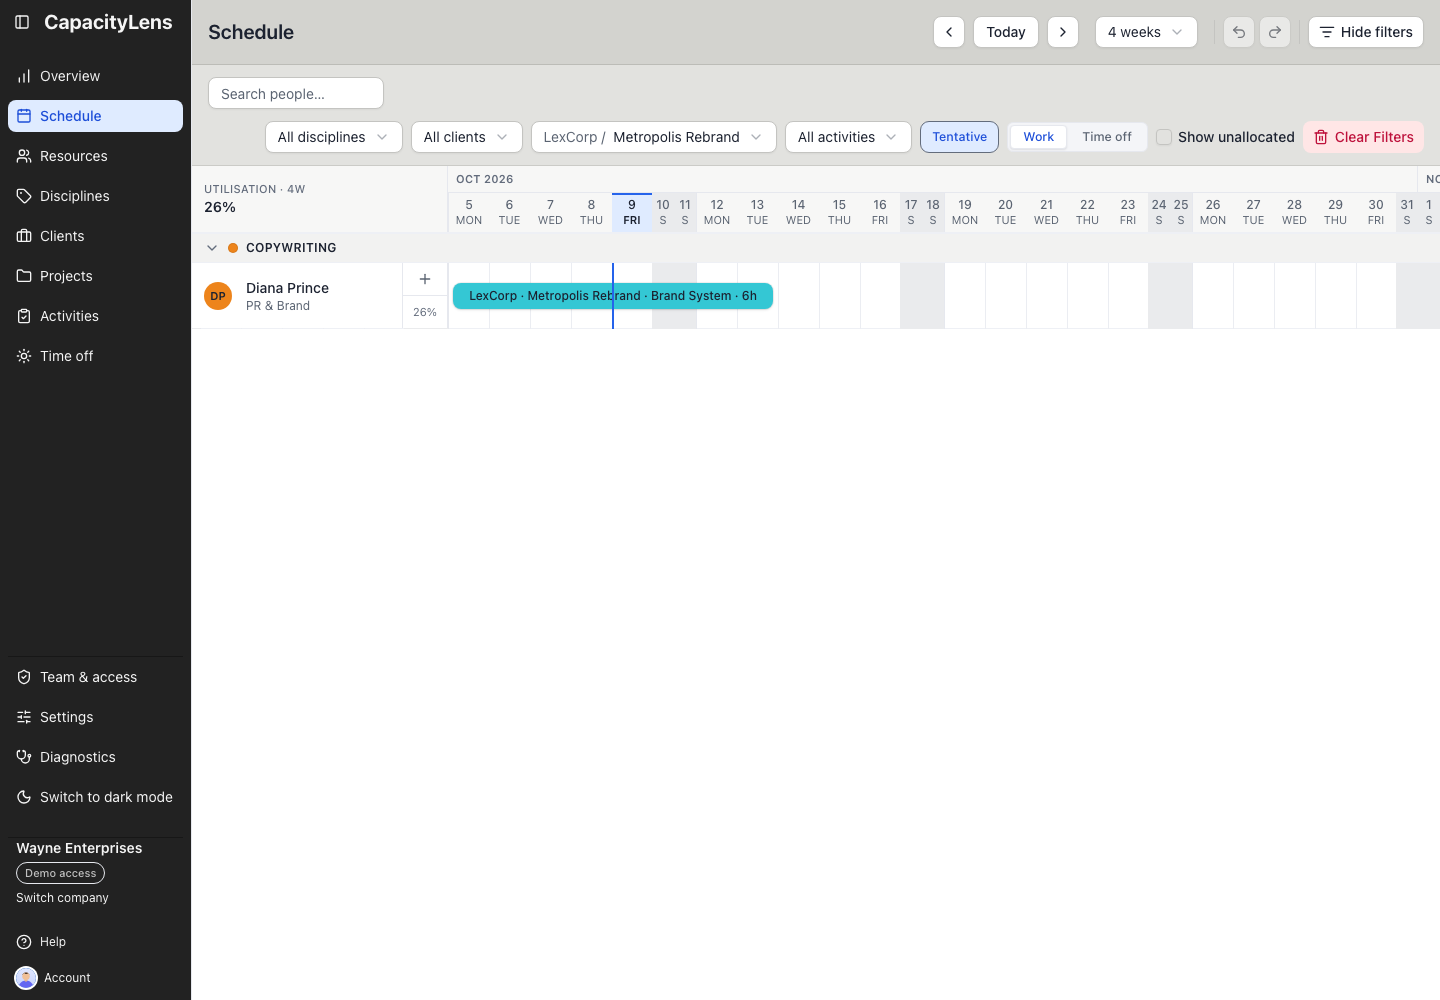Viewport: 1440px width, 1000px height.
Task: Click Hide filters button
Action: (1366, 32)
